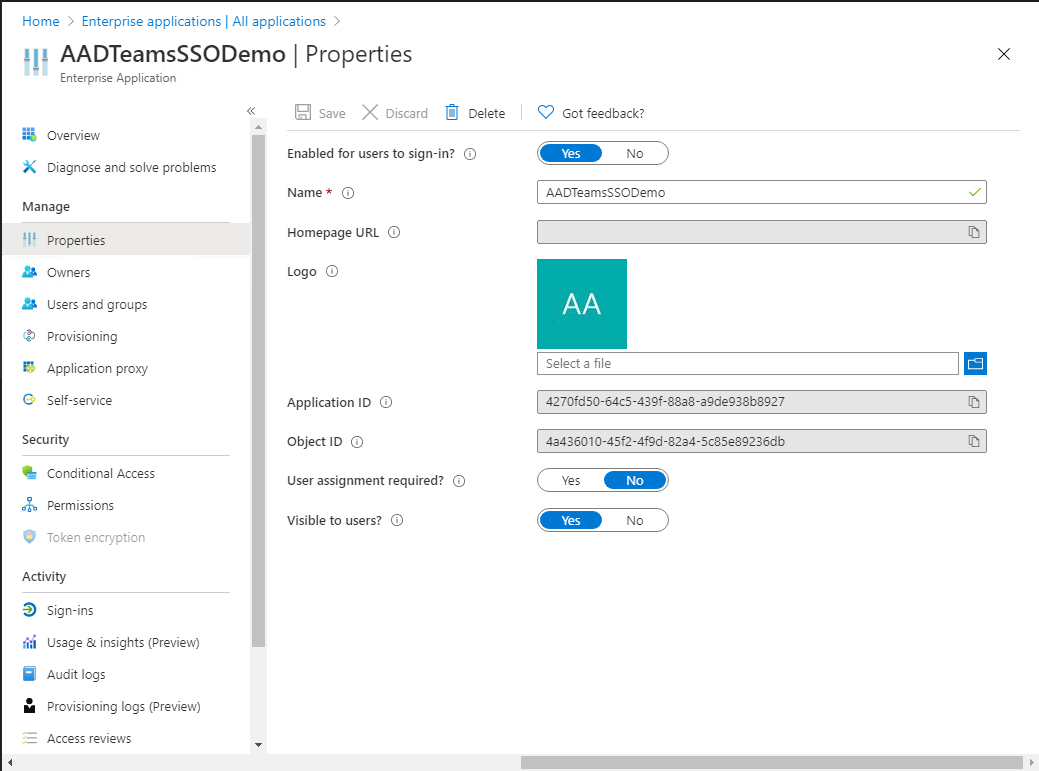Click the Sign-ins arrow icon

click(29, 609)
